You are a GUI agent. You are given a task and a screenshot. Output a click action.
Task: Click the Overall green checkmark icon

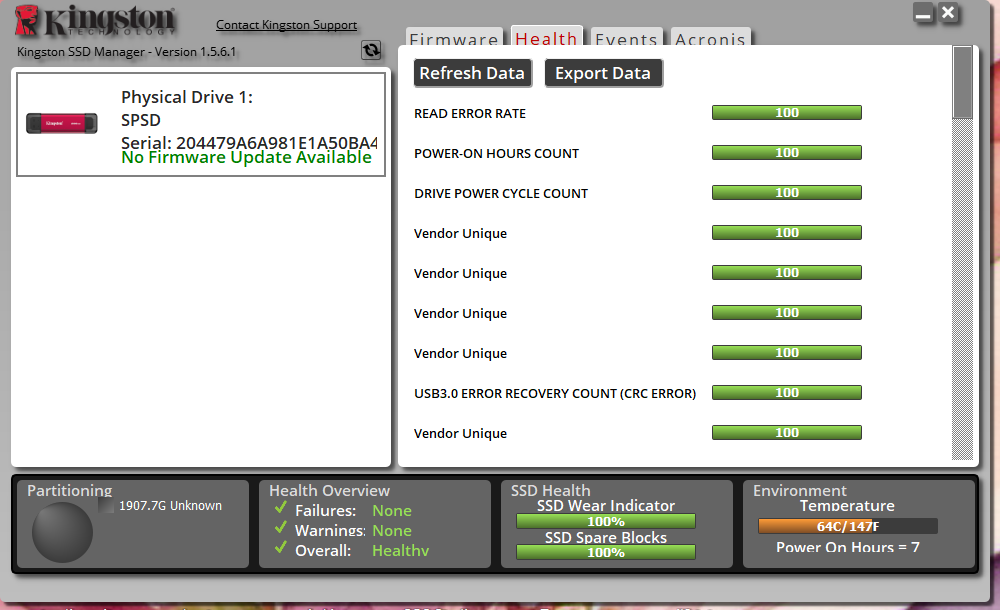pos(281,550)
